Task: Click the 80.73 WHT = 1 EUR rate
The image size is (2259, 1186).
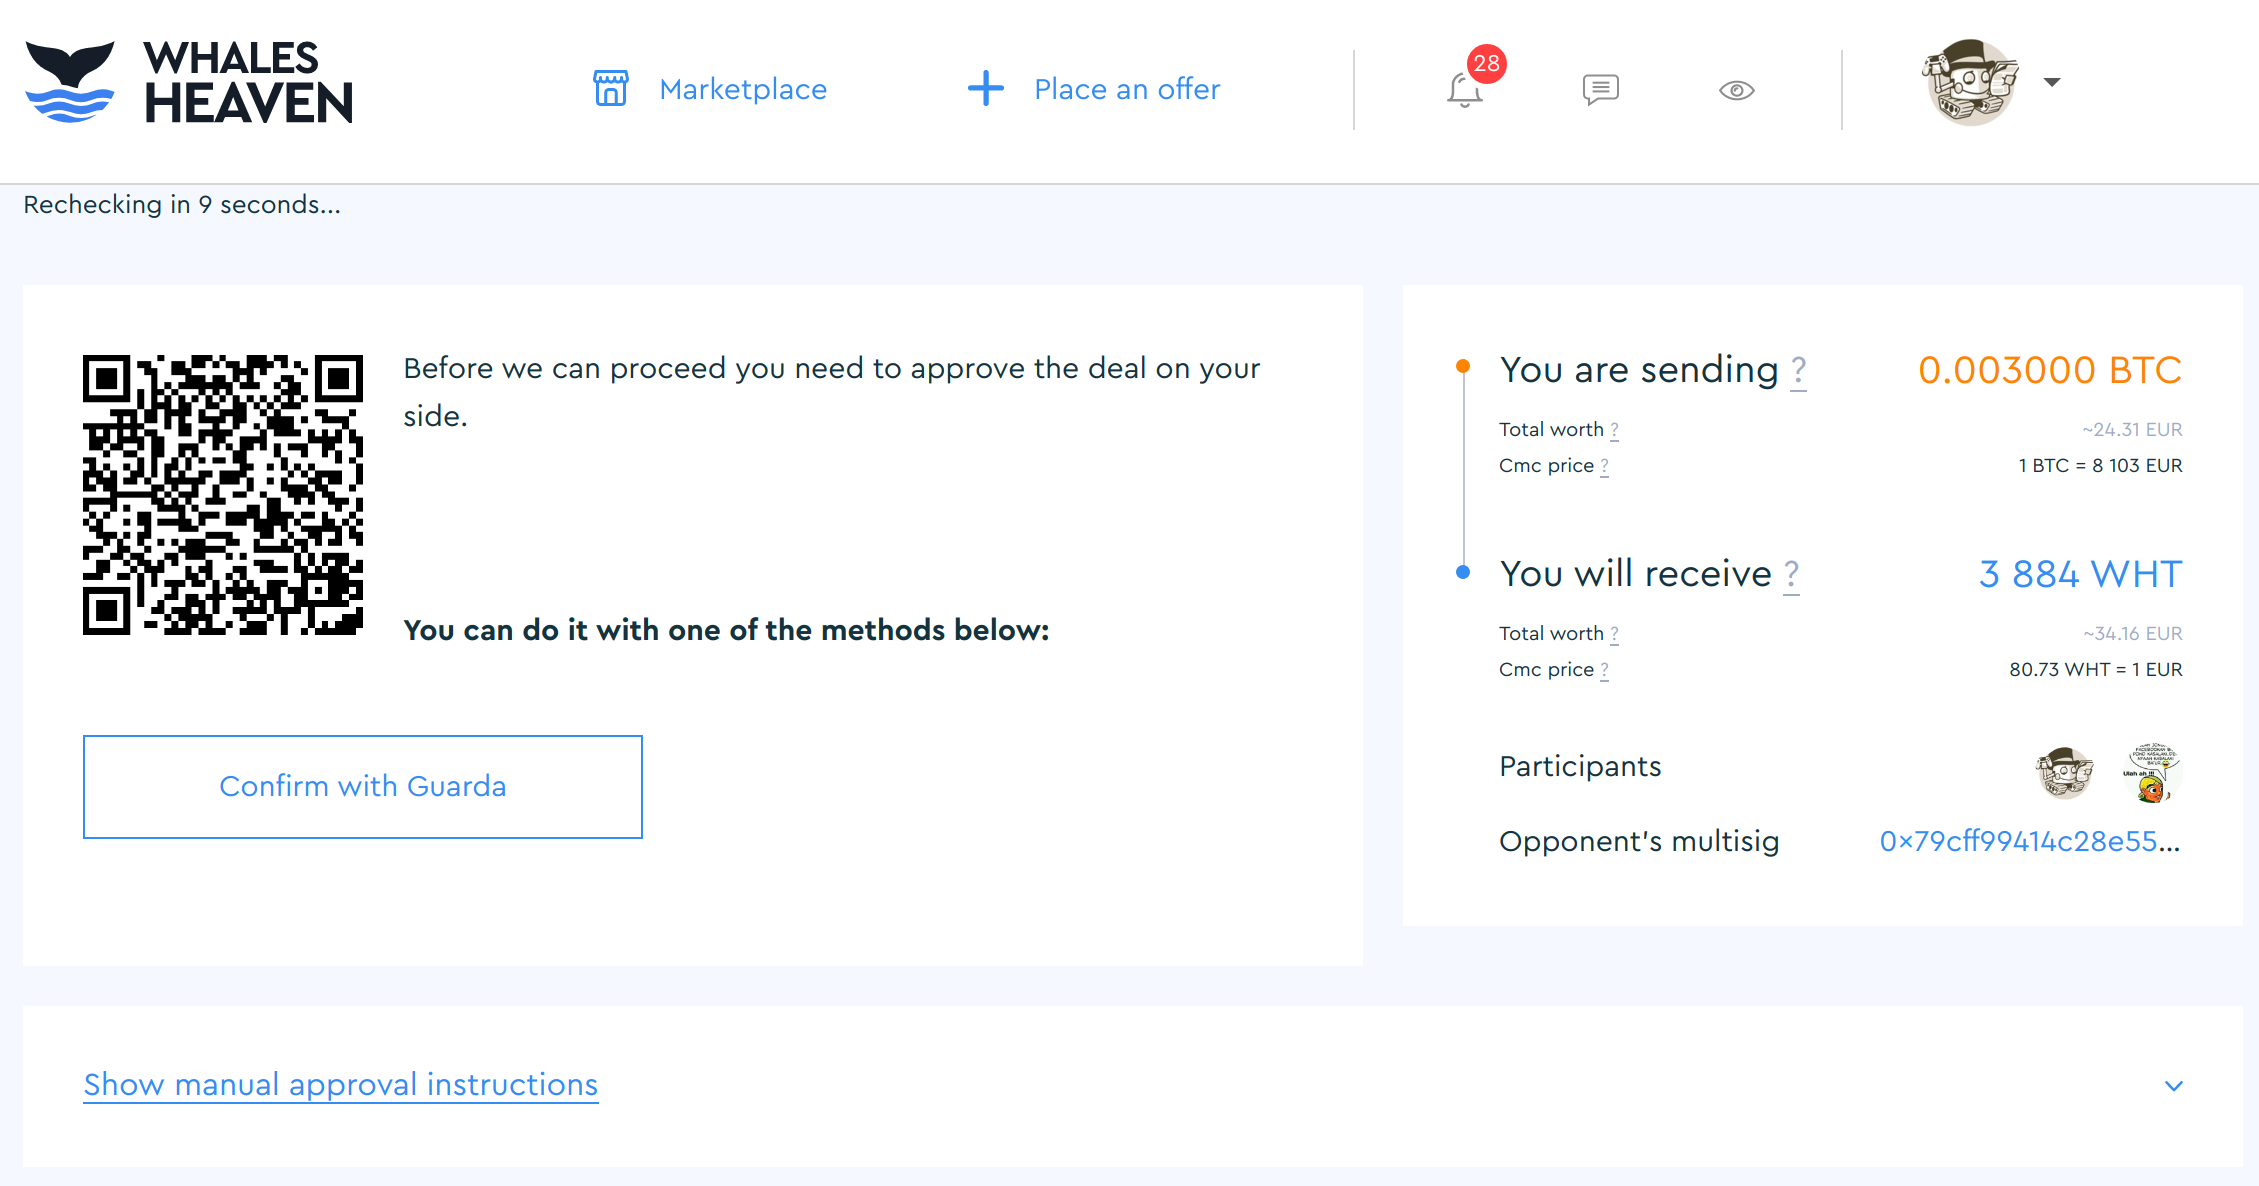Action: [2096, 670]
